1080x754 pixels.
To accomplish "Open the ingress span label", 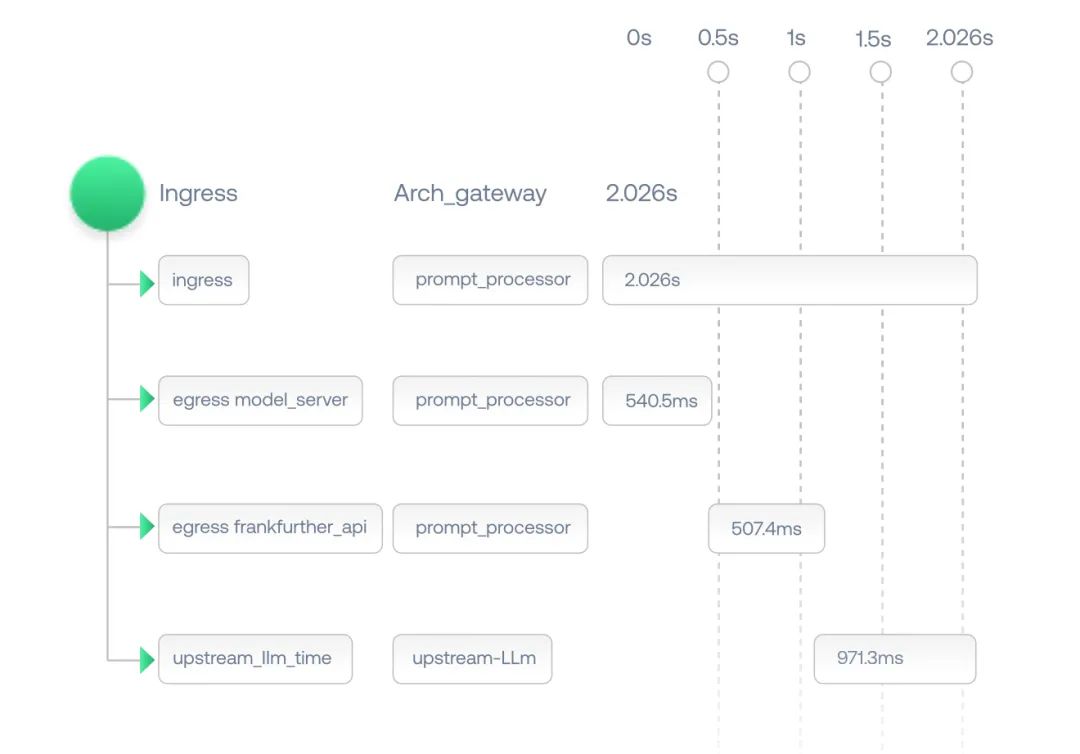I will pos(204,280).
